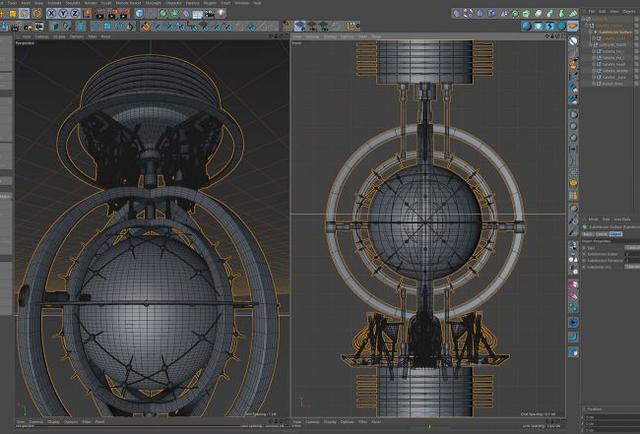Click the orange diamond icon in second toolbar row
640x434 pixels.
click(x=145, y=27)
